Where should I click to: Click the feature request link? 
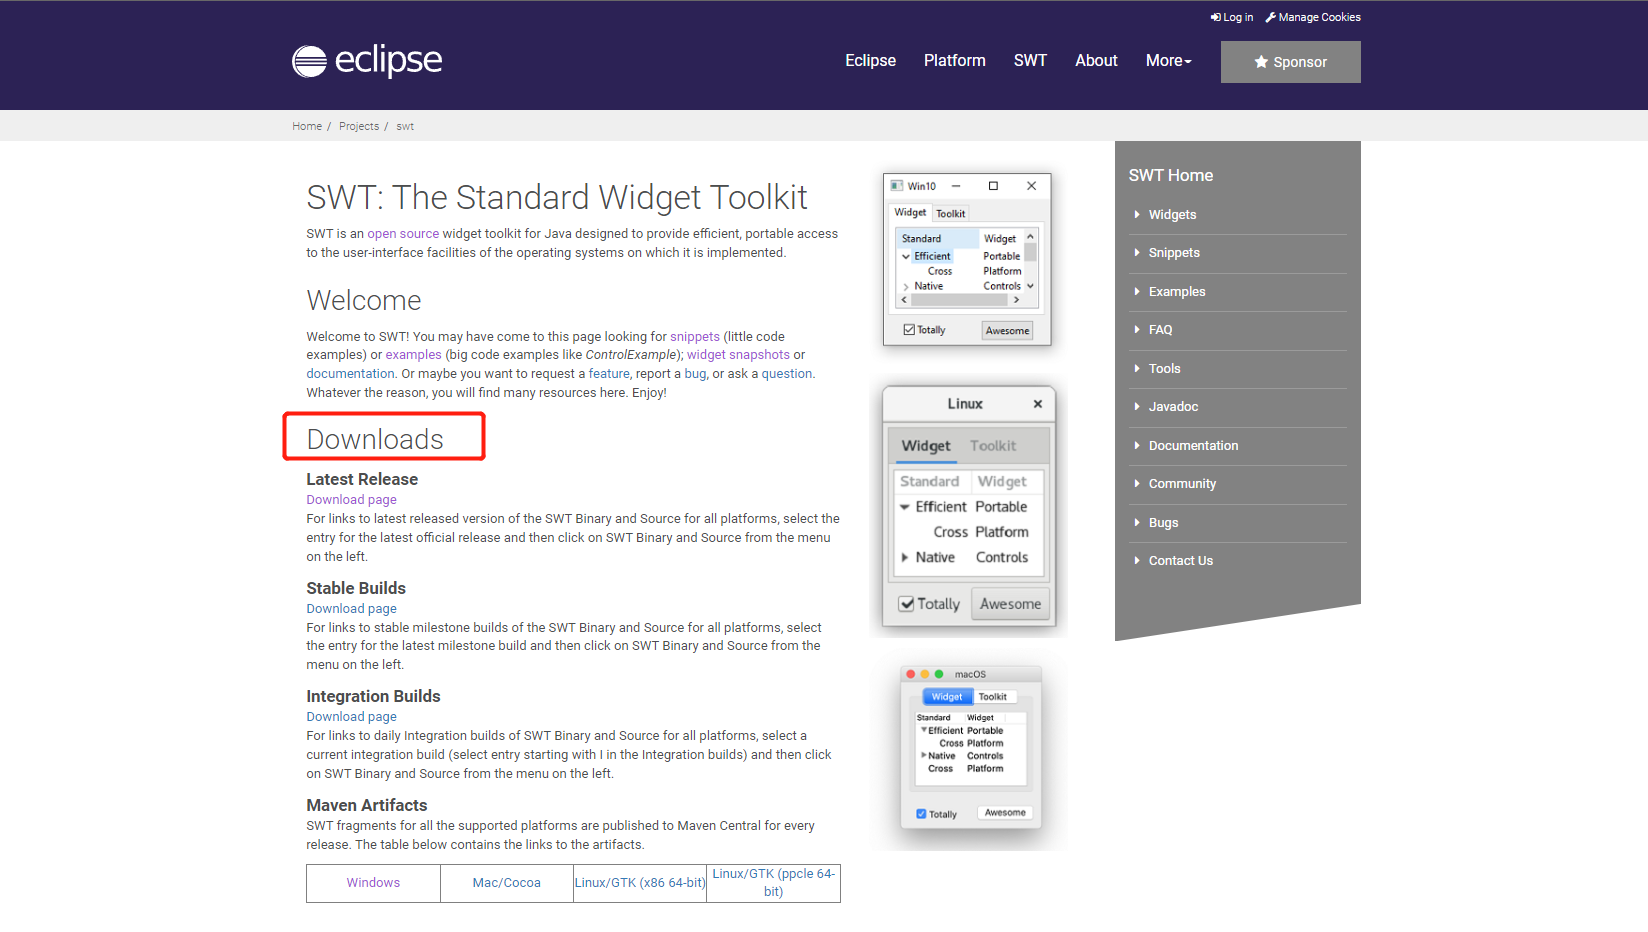pos(609,374)
